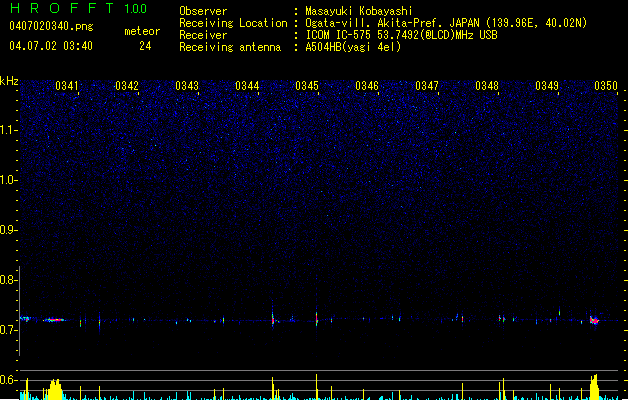
Task: Click time marker 0344
Action: tap(247, 86)
